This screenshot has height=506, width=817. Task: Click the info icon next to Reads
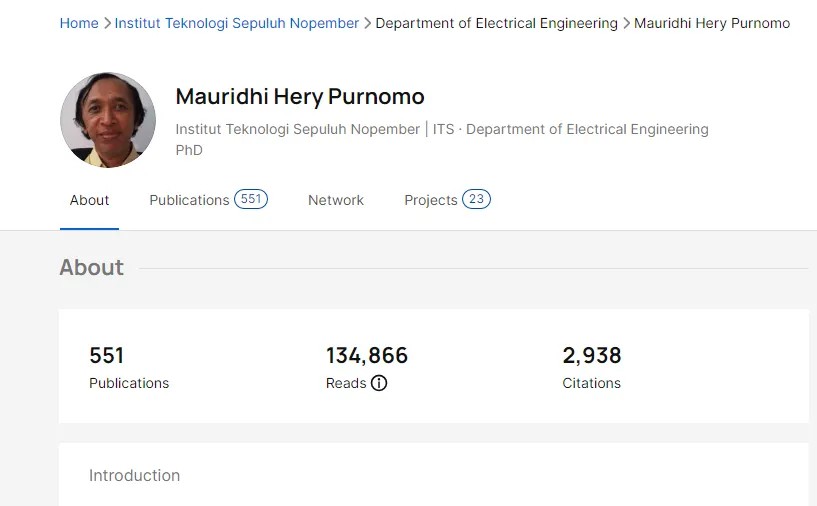click(x=379, y=383)
